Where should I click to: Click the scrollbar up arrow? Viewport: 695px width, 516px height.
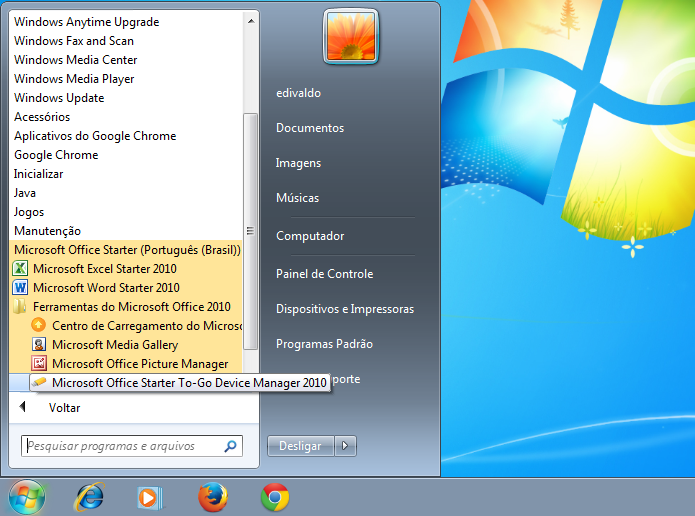click(251, 21)
